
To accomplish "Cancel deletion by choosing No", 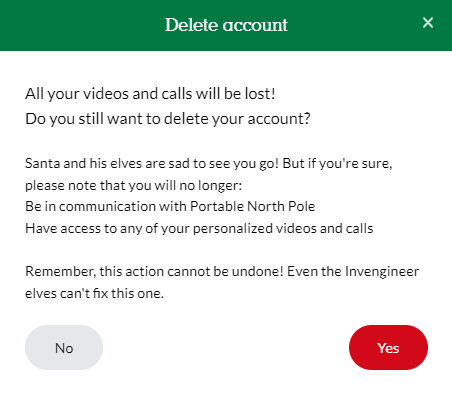I will click(64, 347).
